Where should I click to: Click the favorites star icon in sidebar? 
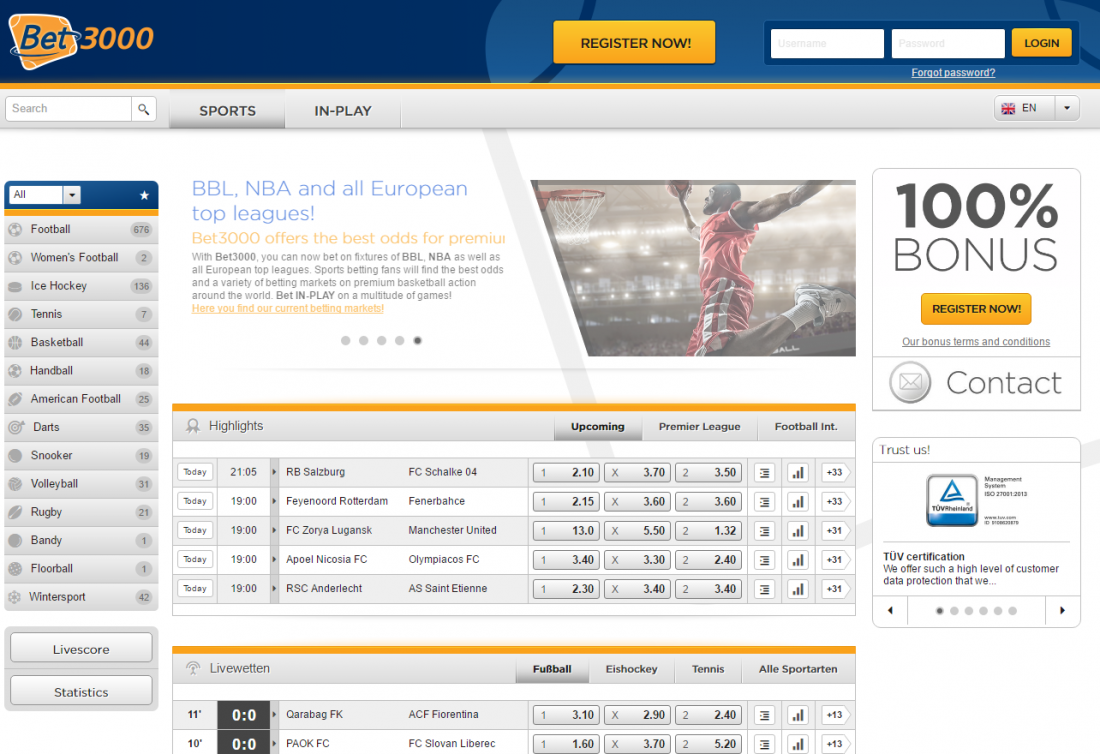[145, 195]
